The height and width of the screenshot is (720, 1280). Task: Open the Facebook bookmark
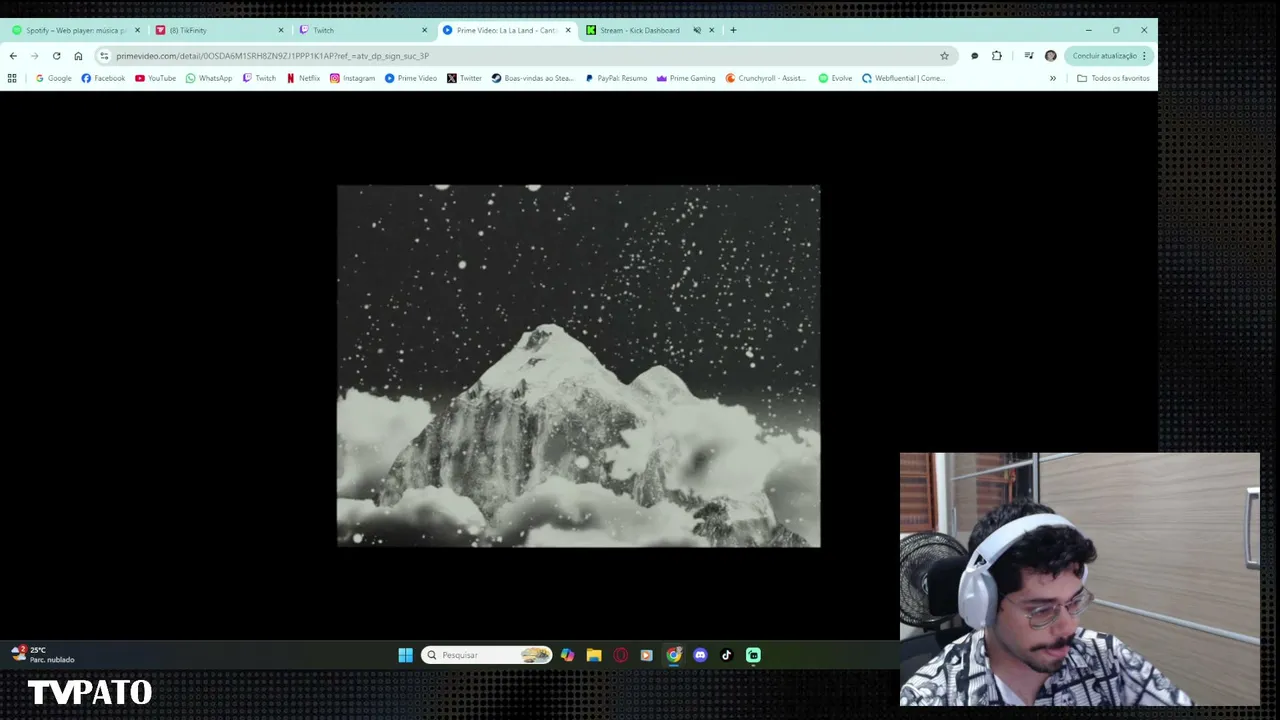click(103, 78)
